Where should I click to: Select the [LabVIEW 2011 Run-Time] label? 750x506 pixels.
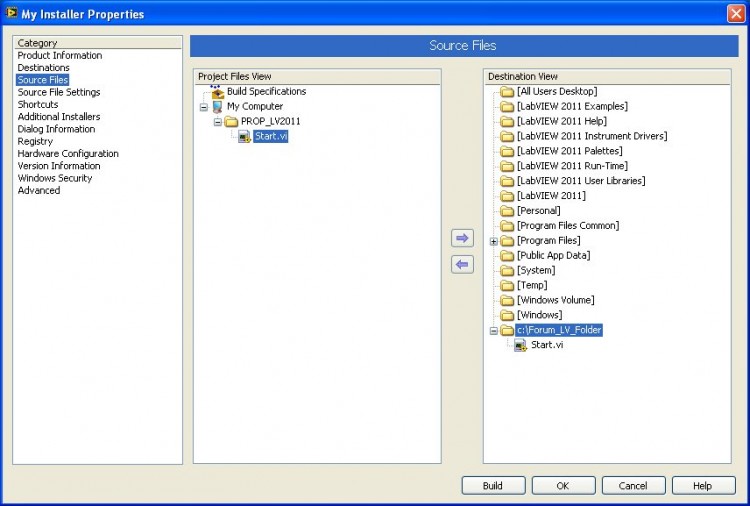click(572, 166)
